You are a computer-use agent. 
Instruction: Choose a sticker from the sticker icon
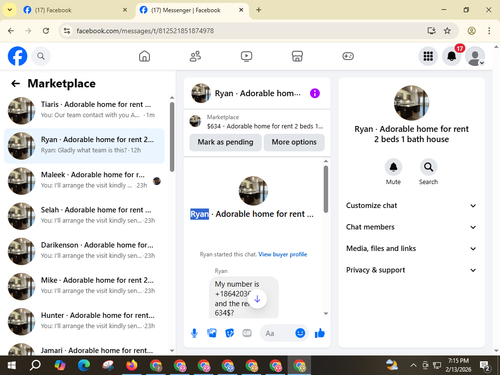coord(230,333)
